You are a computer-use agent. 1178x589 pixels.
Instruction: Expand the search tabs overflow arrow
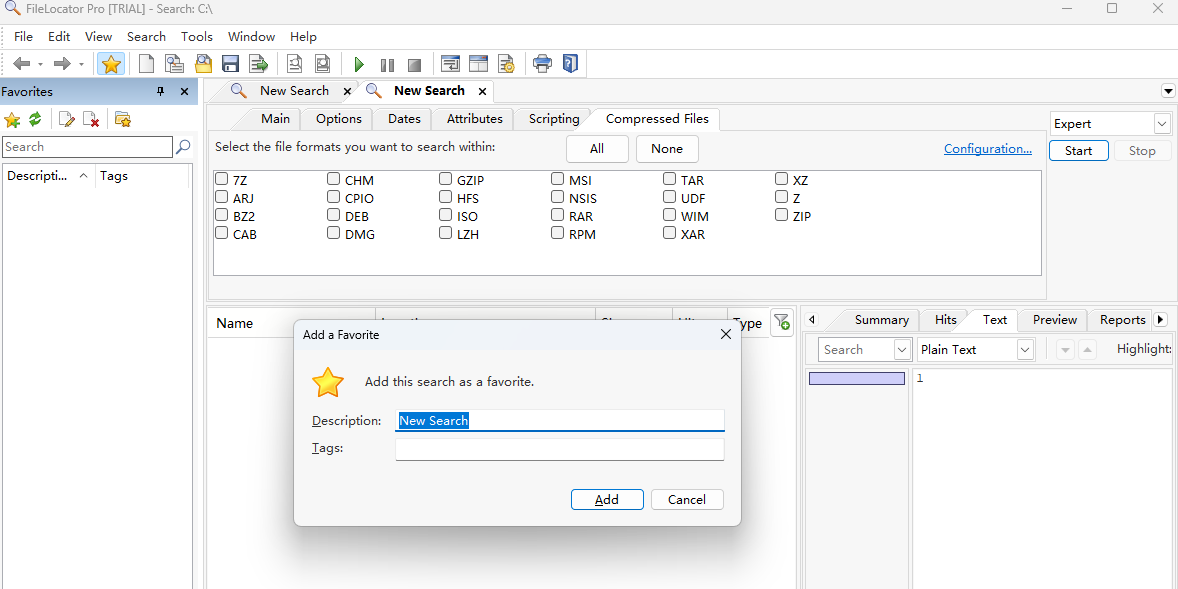point(1168,90)
